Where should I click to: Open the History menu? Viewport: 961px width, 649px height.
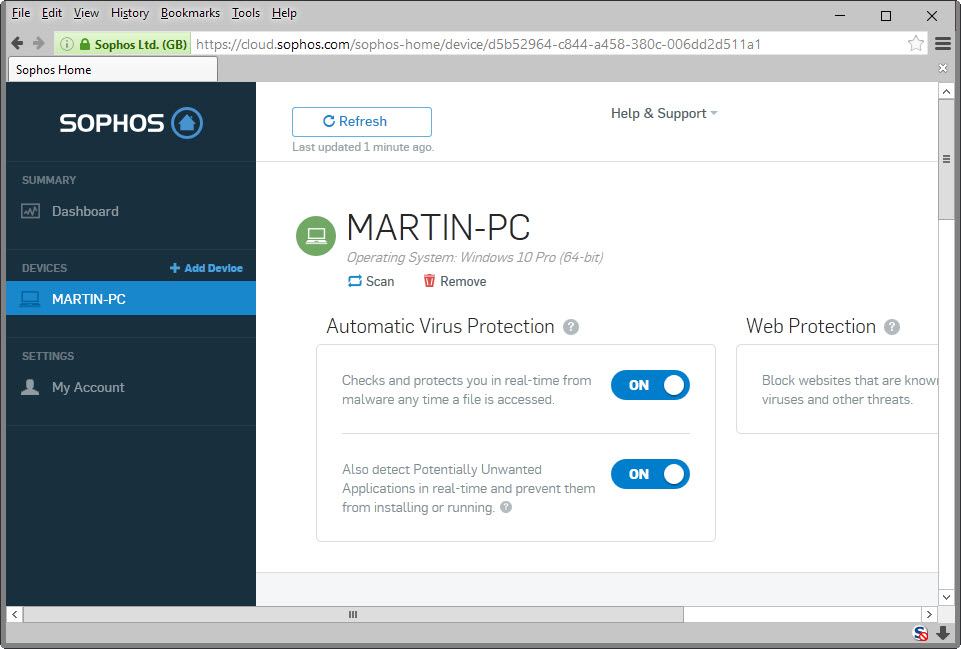(x=130, y=13)
